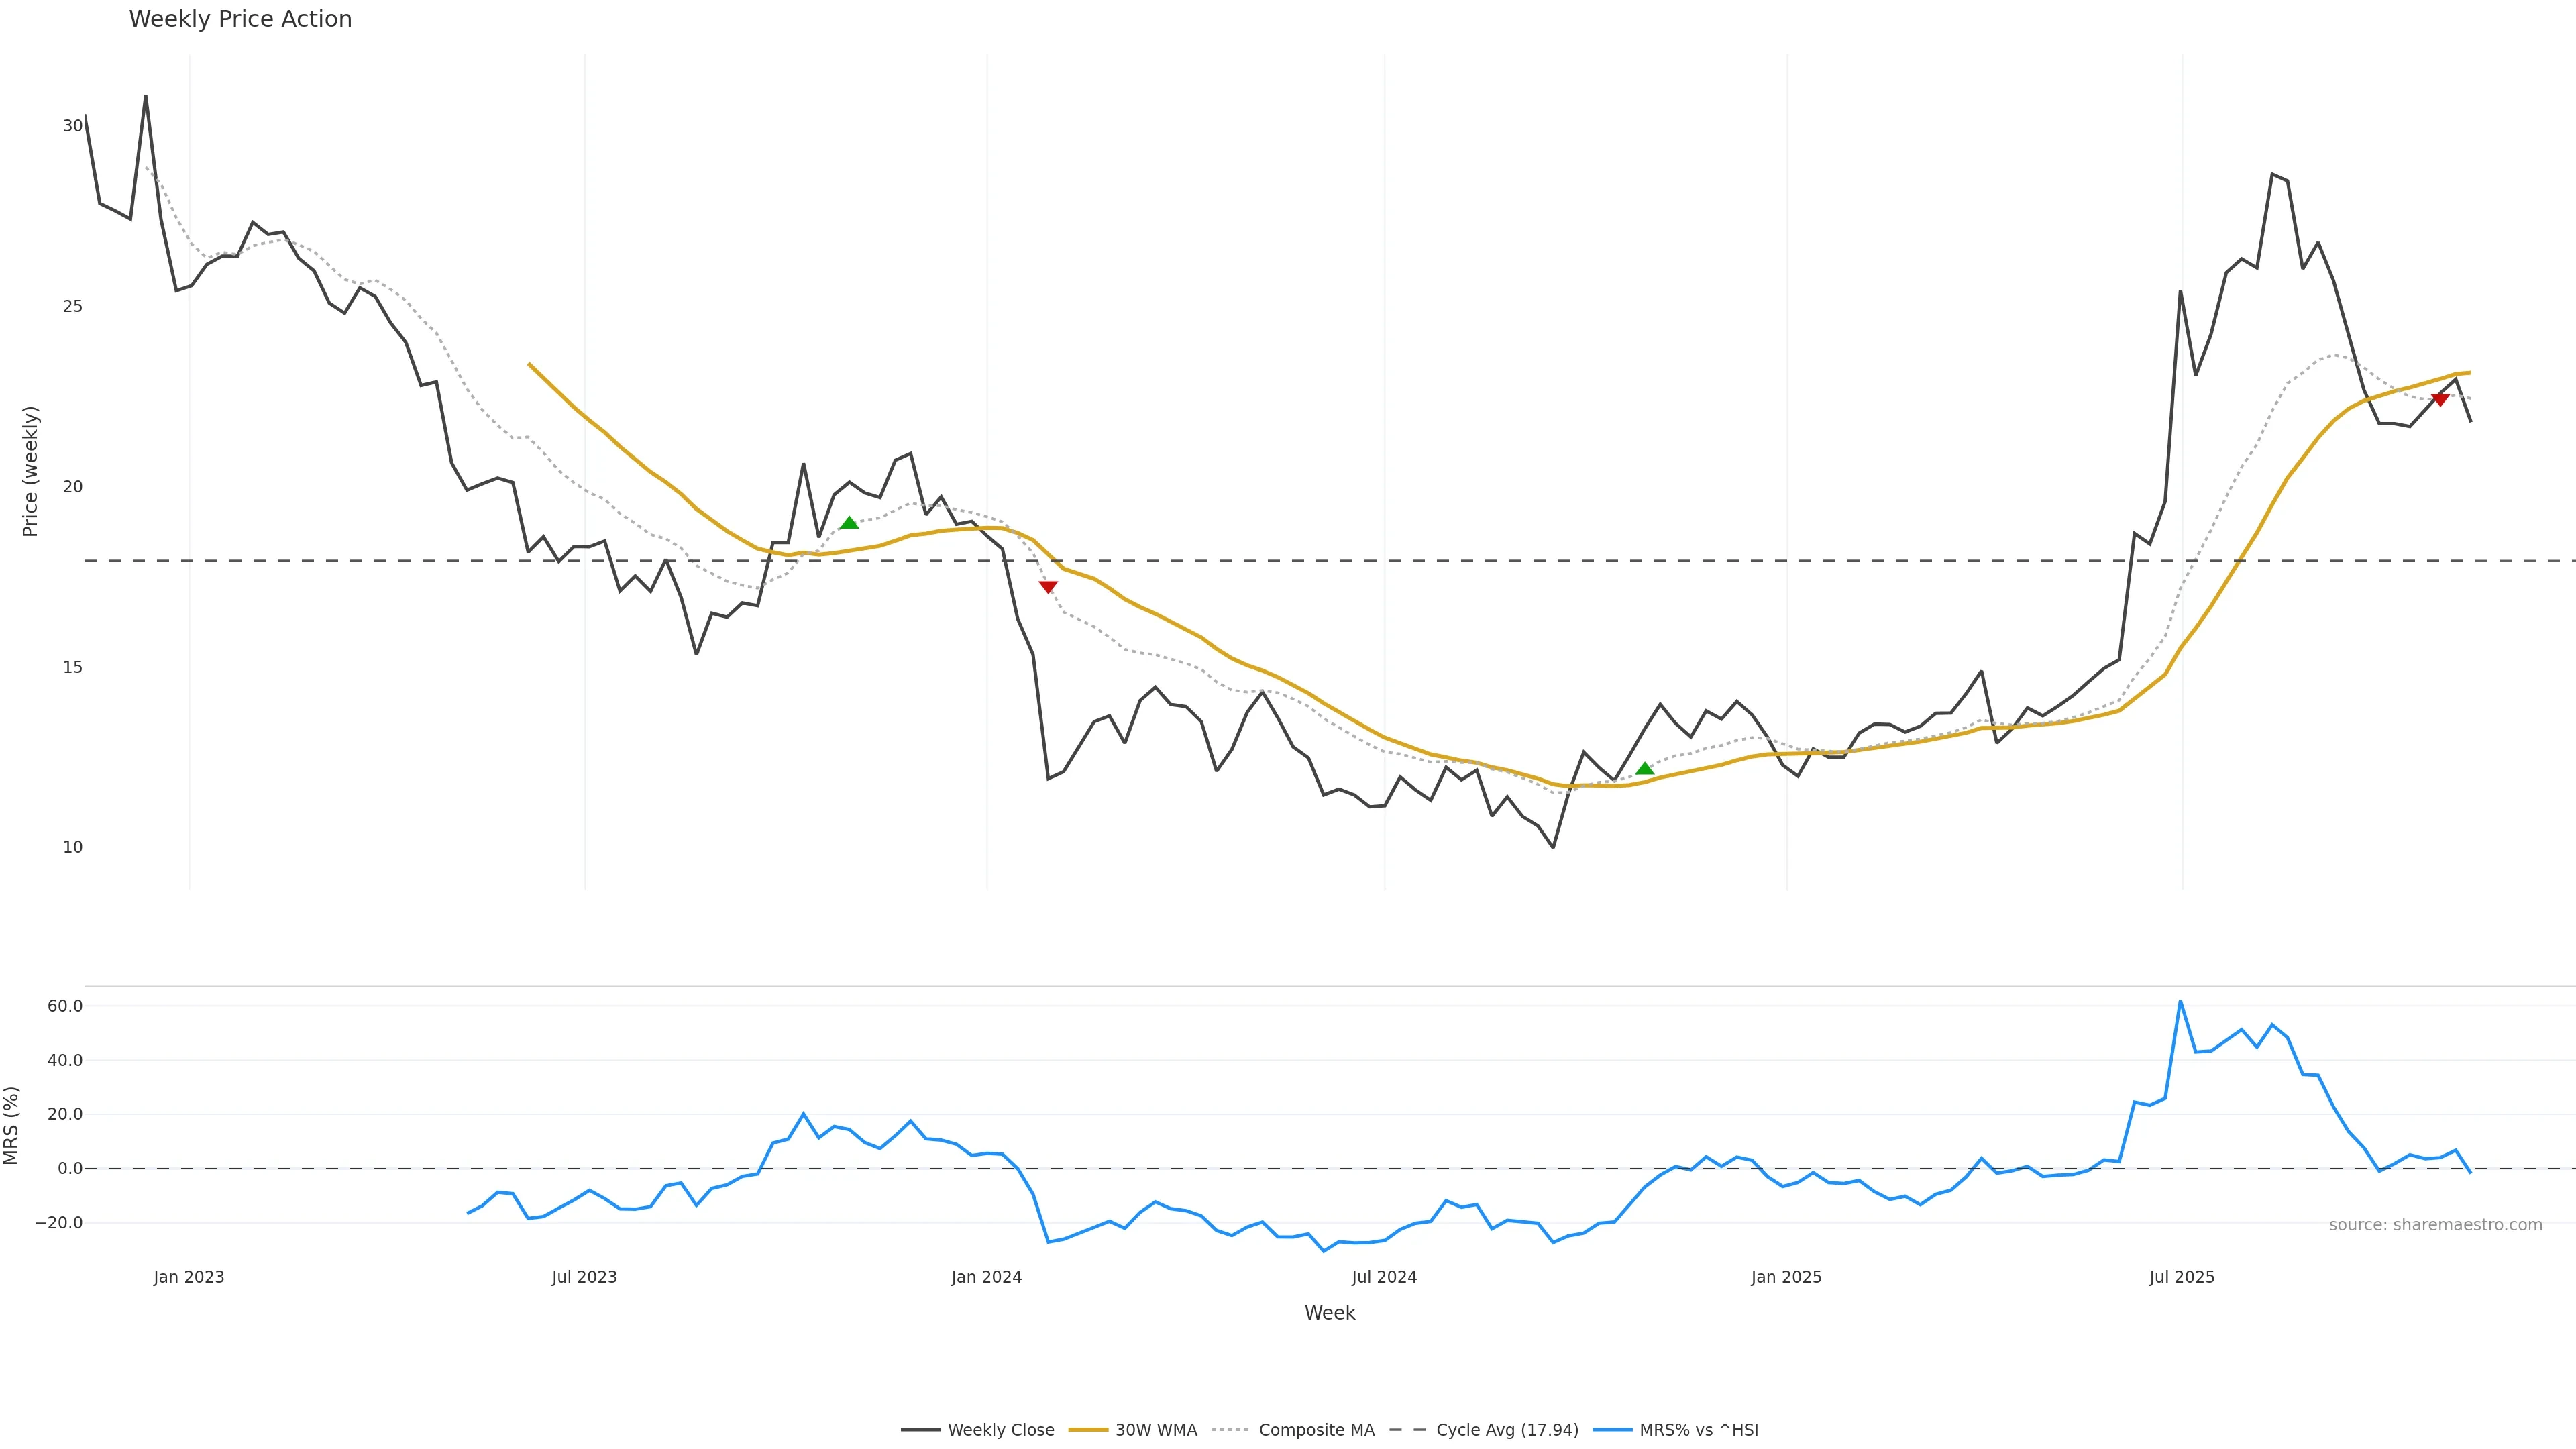Click the Weekly Price Action chart title
Viewport: 2576px width, 1449px height.
click(240, 19)
